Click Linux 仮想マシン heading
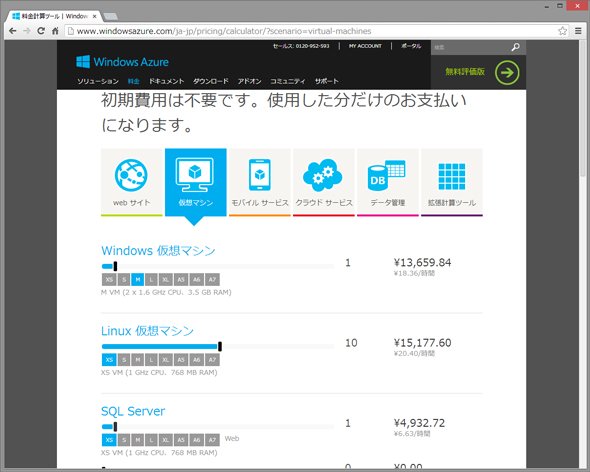This screenshot has height=472, width=590. [147, 331]
